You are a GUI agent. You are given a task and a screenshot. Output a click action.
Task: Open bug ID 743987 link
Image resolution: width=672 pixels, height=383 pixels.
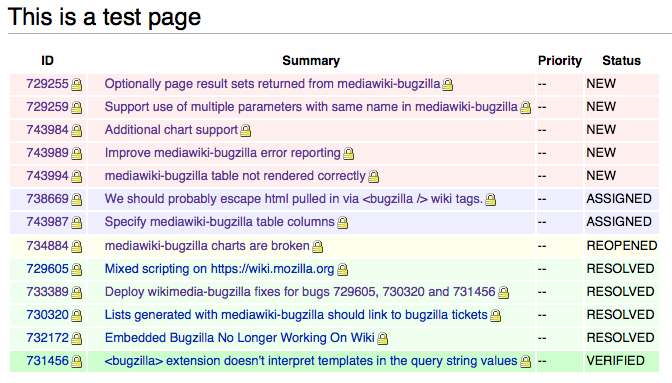pyautogui.click(x=48, y=222)
